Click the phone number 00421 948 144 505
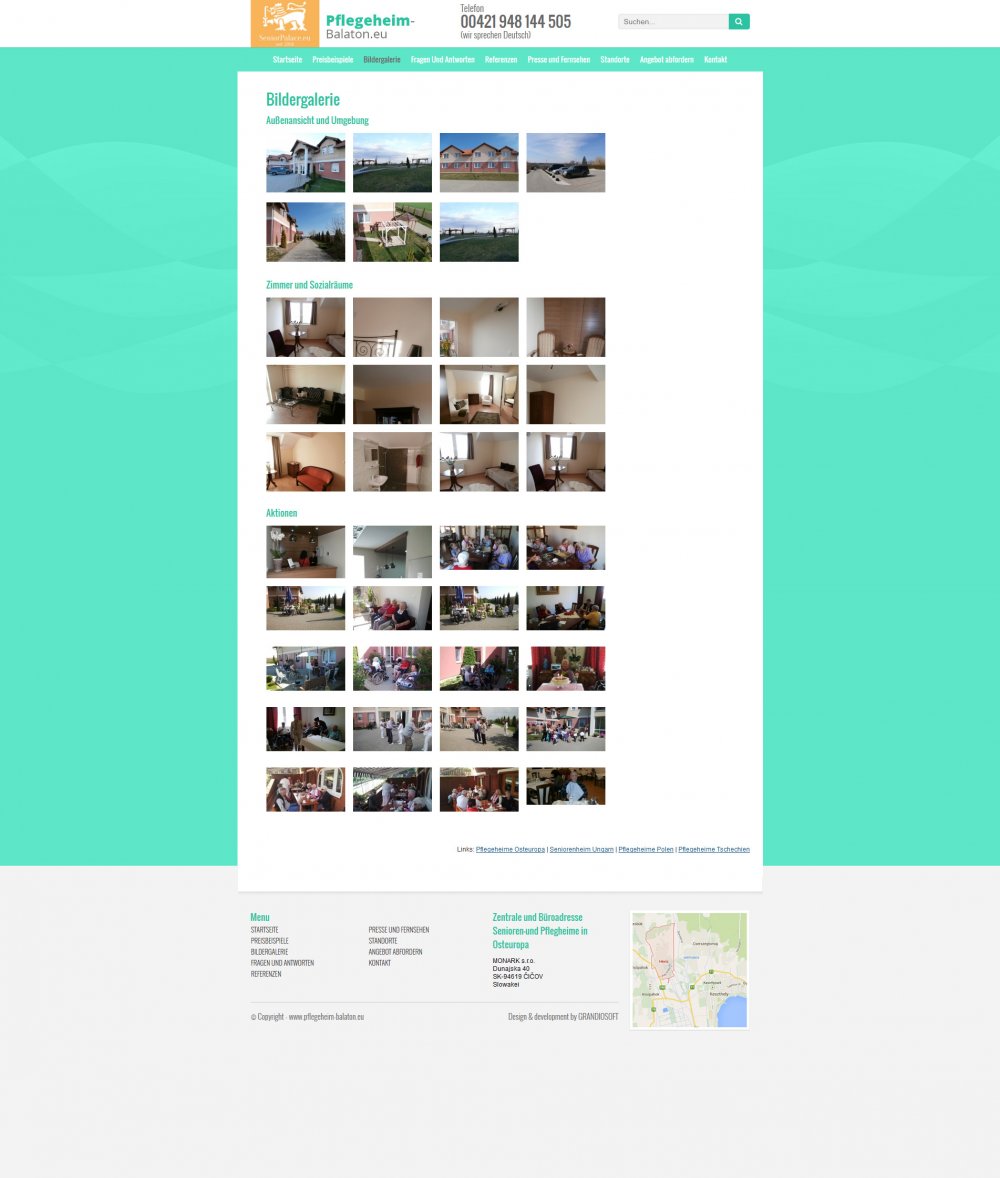1000x1178 pixels. (515, 22)
